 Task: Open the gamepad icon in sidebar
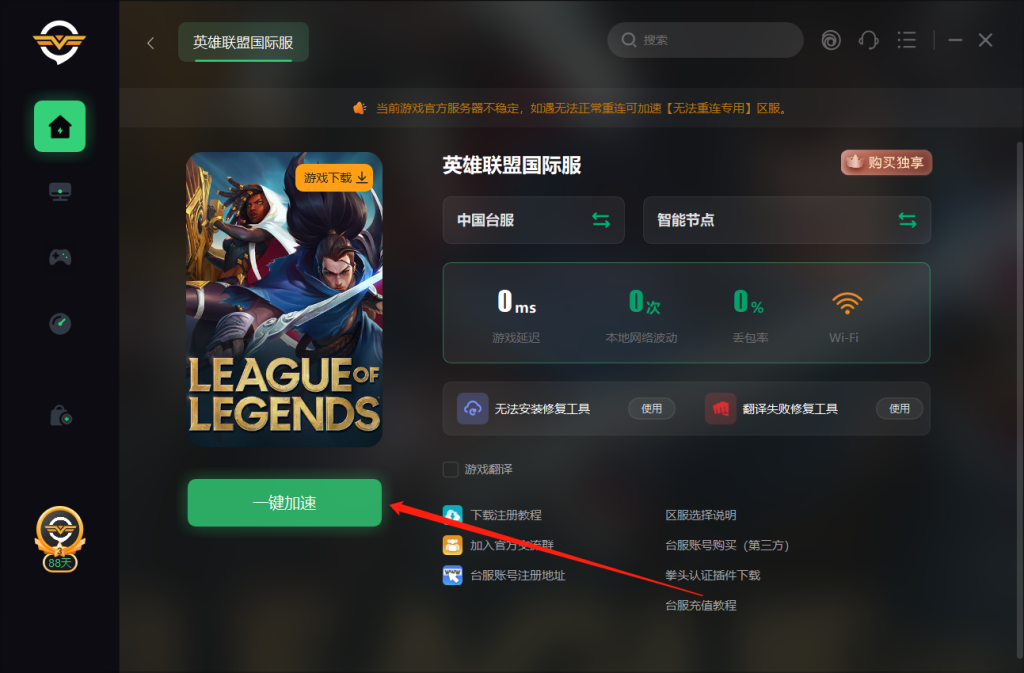coord(60,257)
